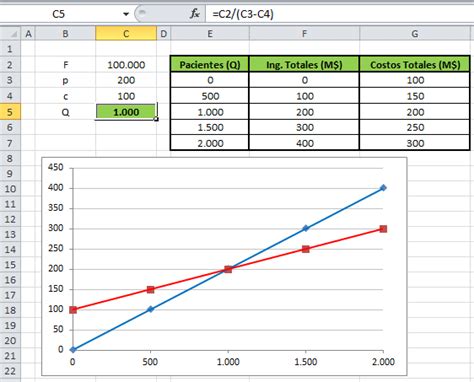Image resolution: width=474 pixels, height=382 pixels.
Task: Select column G header
Action: click(415, 34)
